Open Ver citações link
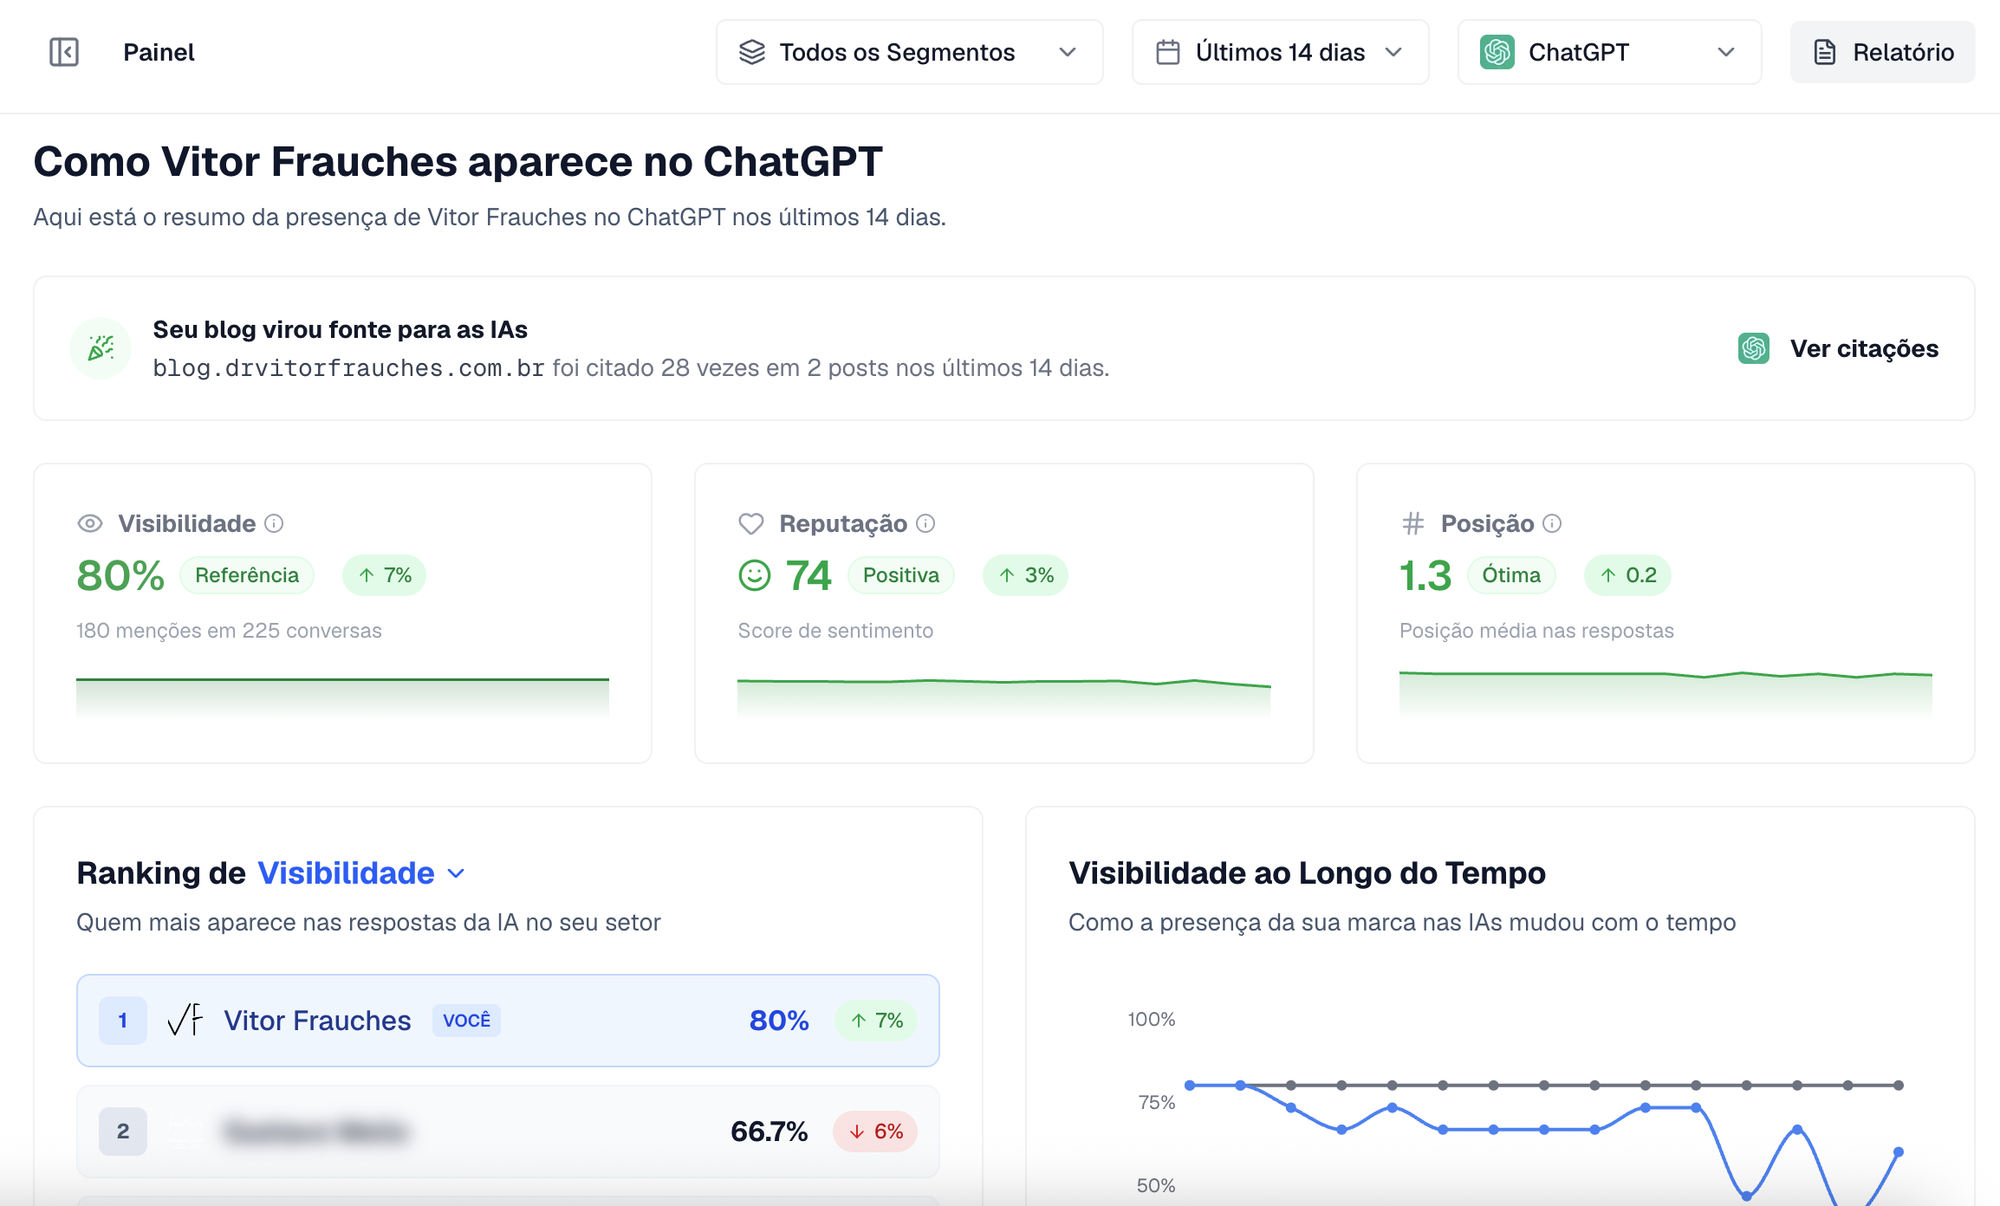The width and height of the screenshot is (2000, 1206). pos(1864,348)
